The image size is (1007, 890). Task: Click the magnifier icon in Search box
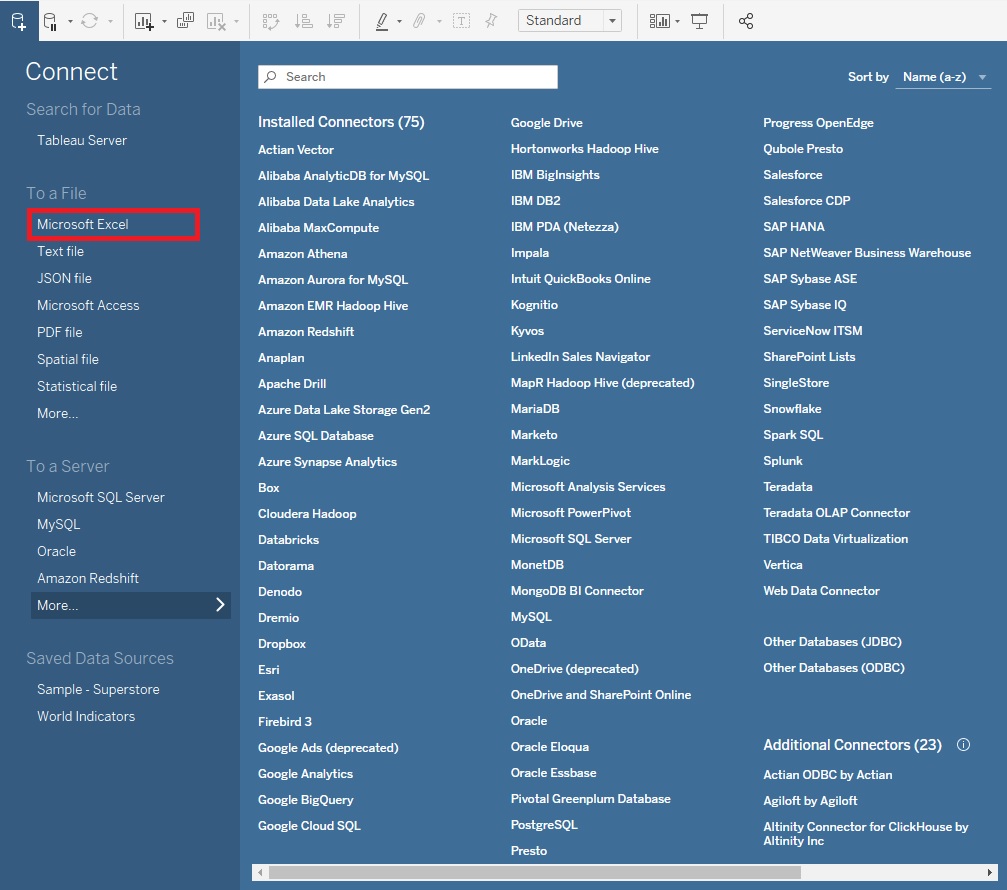coord(271,76)
